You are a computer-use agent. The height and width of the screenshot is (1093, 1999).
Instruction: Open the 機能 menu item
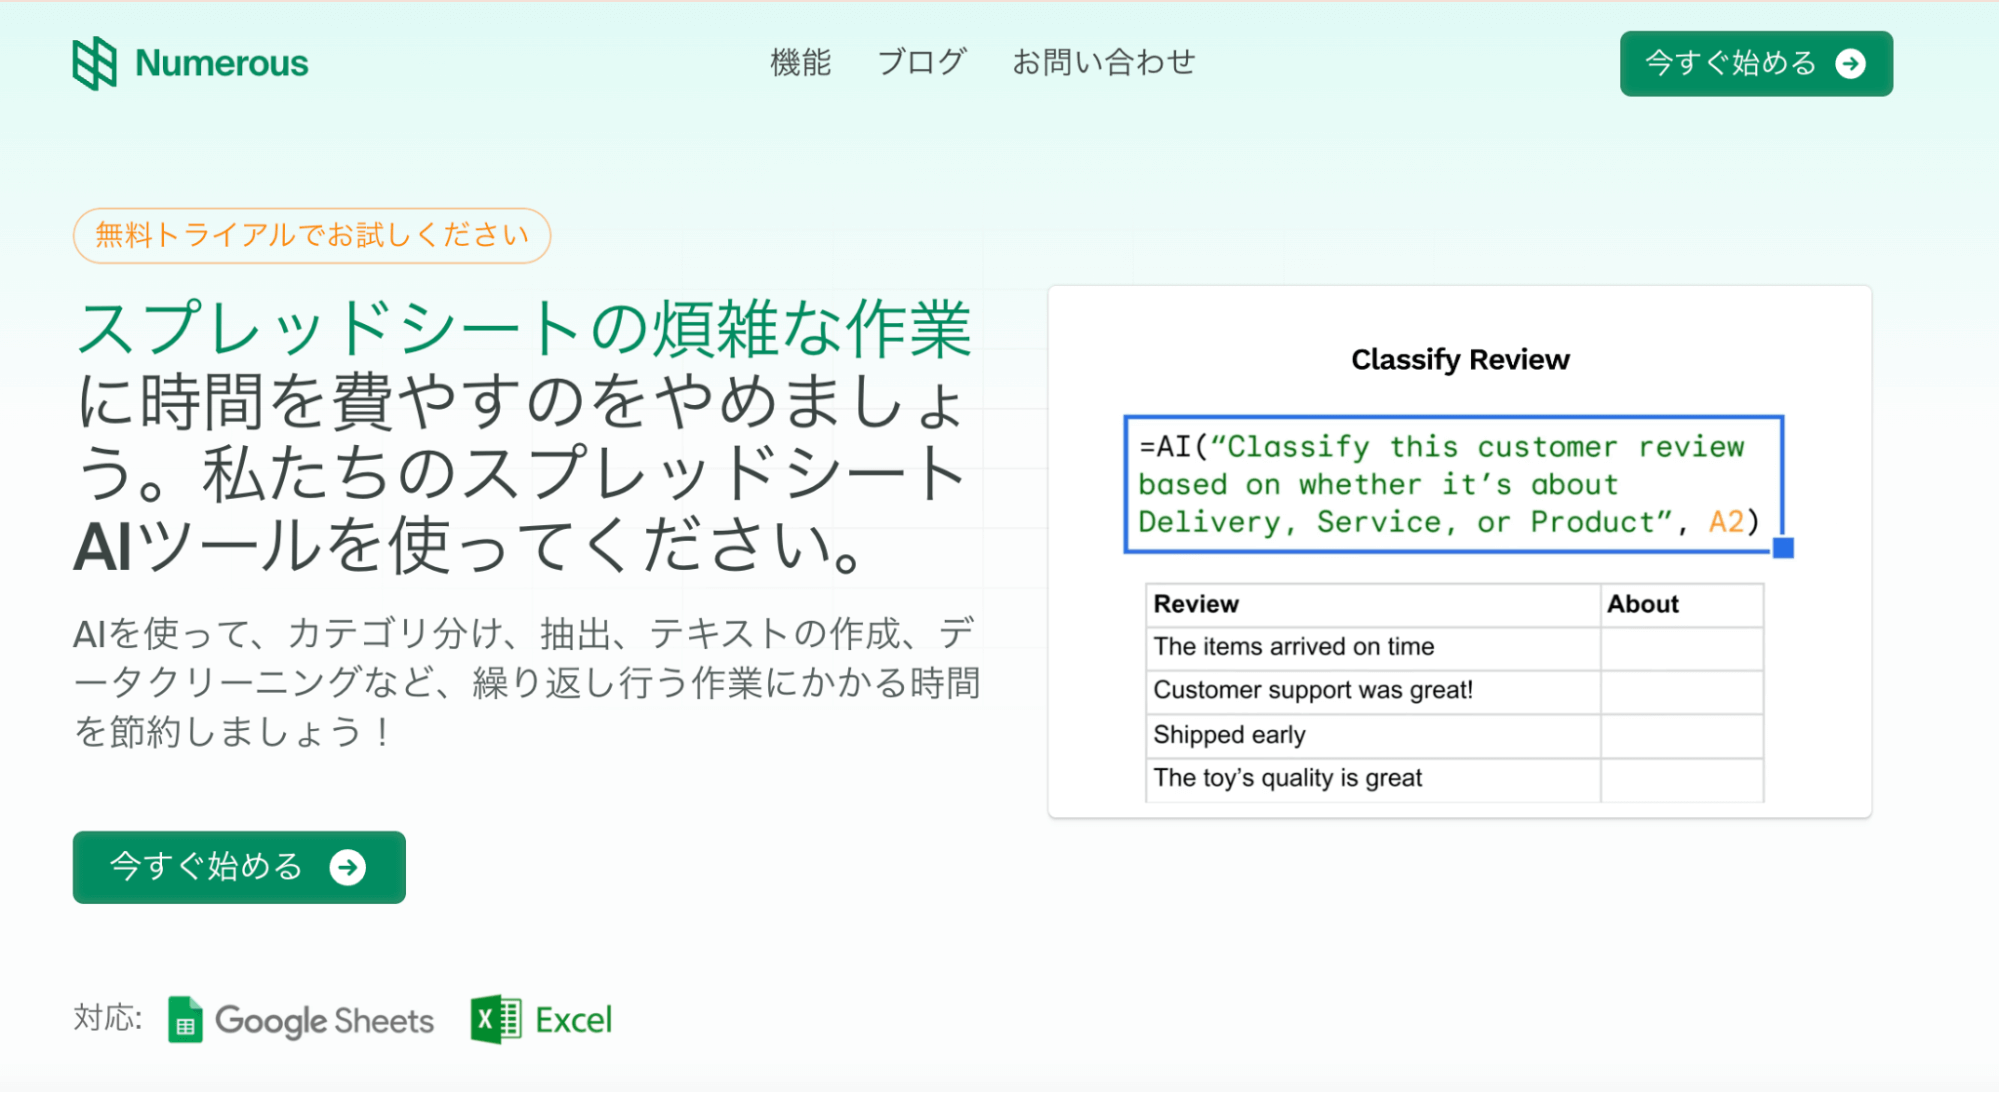(x=800, y=62)
